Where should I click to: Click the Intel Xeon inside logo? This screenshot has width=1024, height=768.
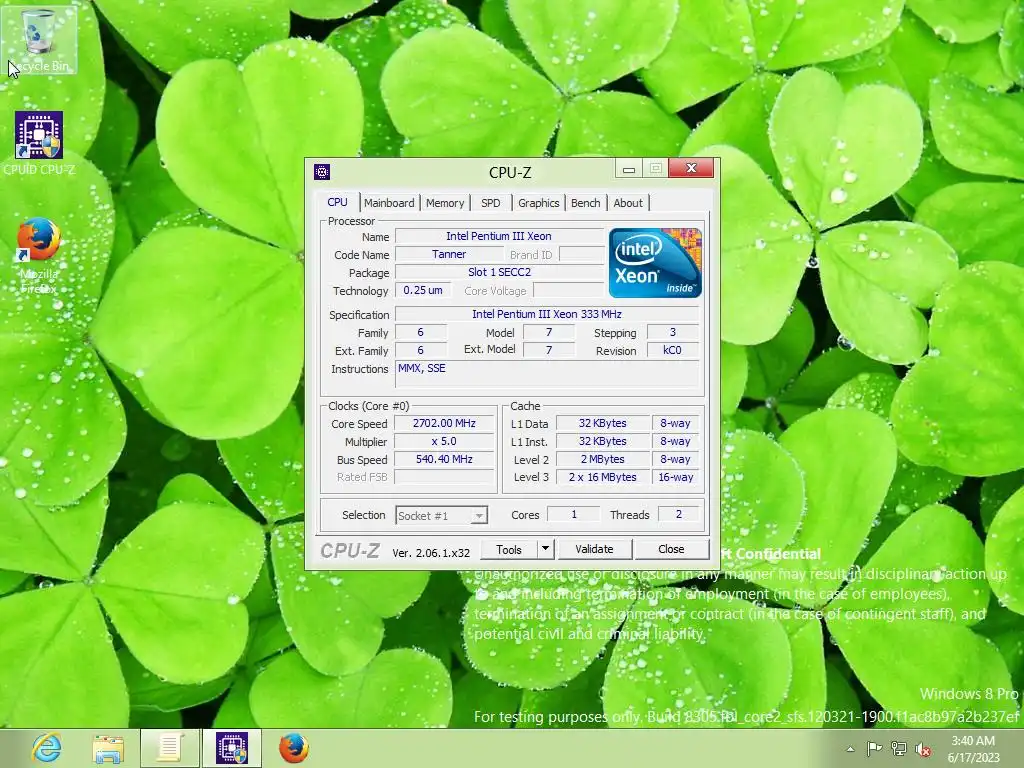point(655,263)
